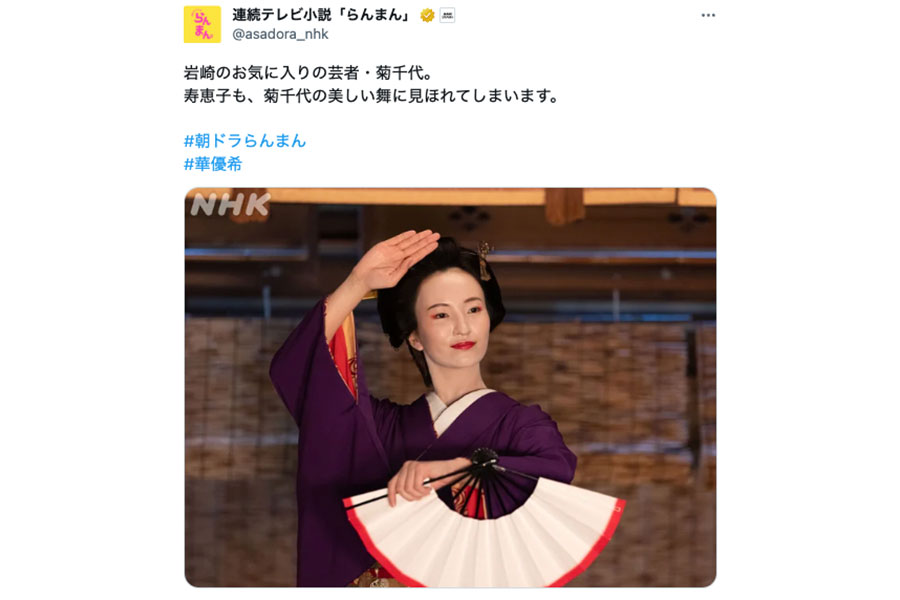Click the gold verified checkmark badge
This screenshot has width=900, height=600.
point(427,16)
